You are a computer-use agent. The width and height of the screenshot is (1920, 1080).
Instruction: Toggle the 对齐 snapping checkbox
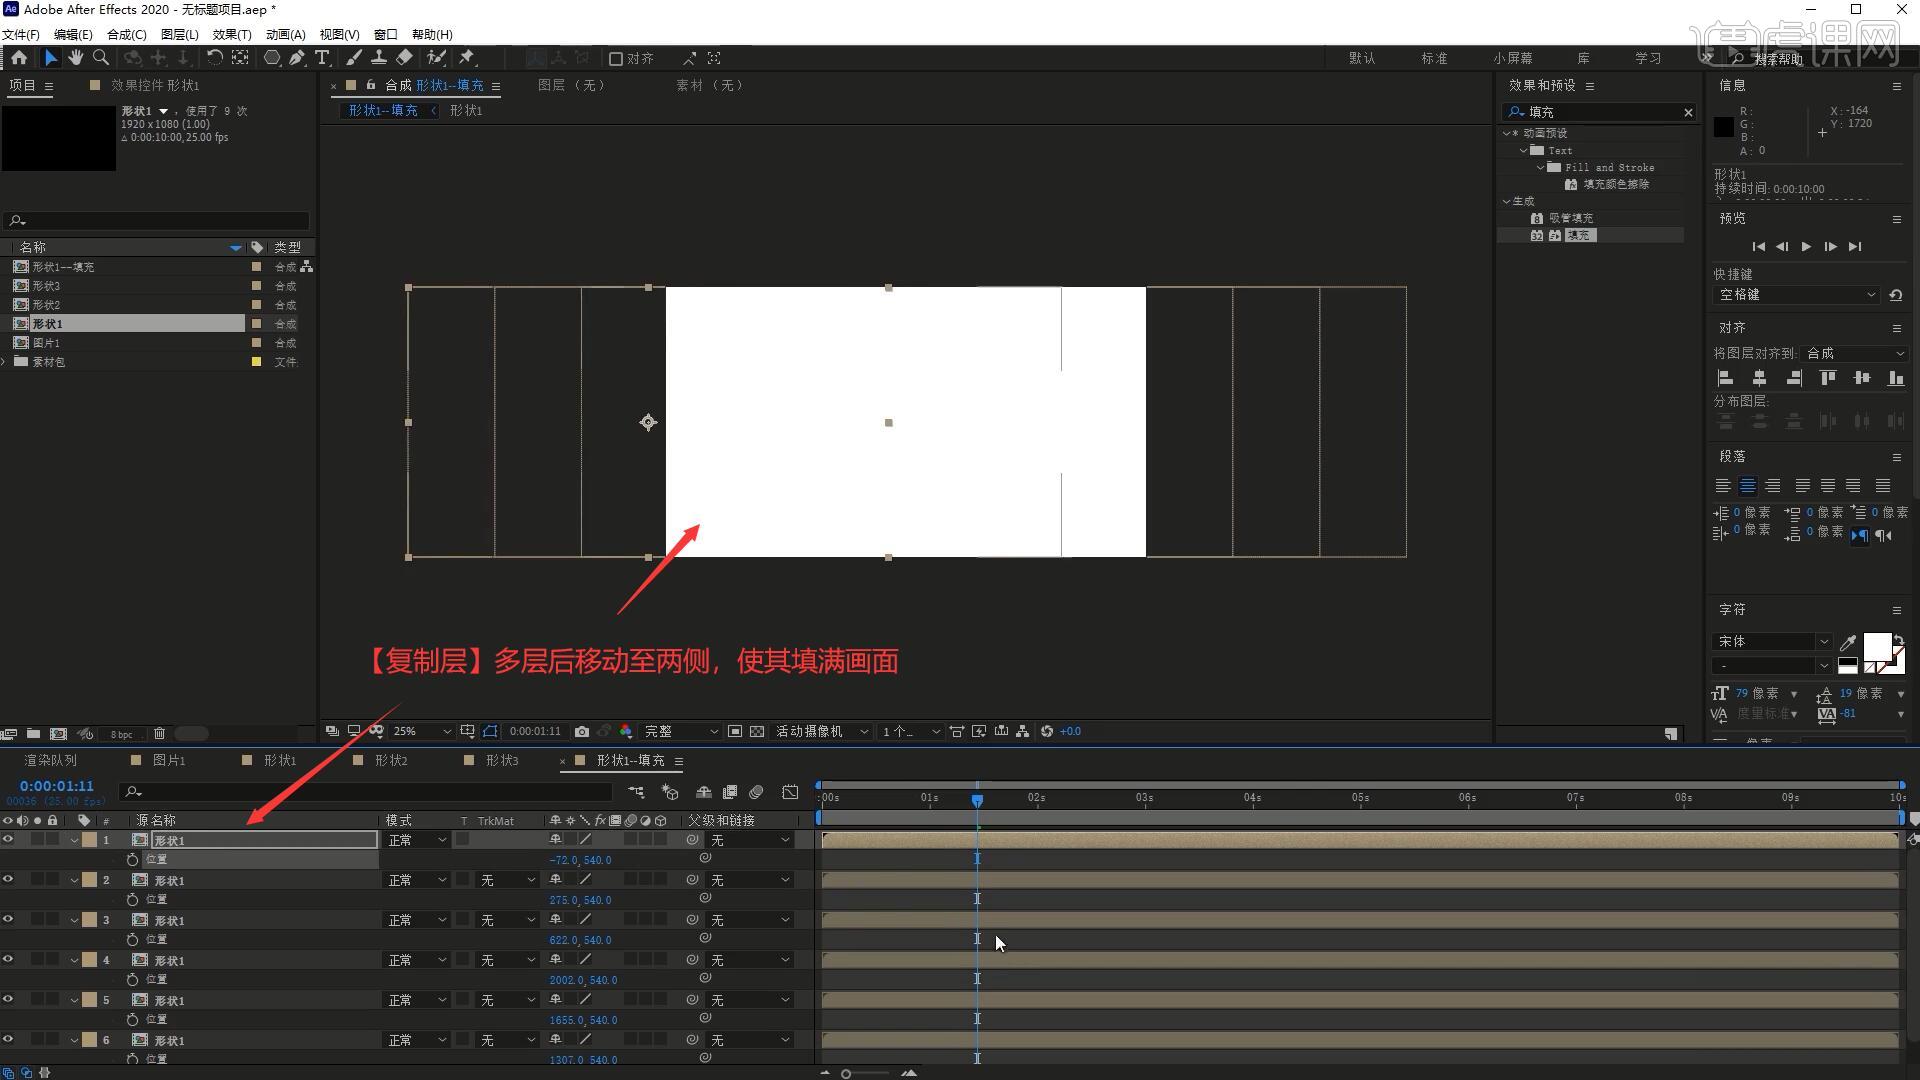click(x=616, y=59)
